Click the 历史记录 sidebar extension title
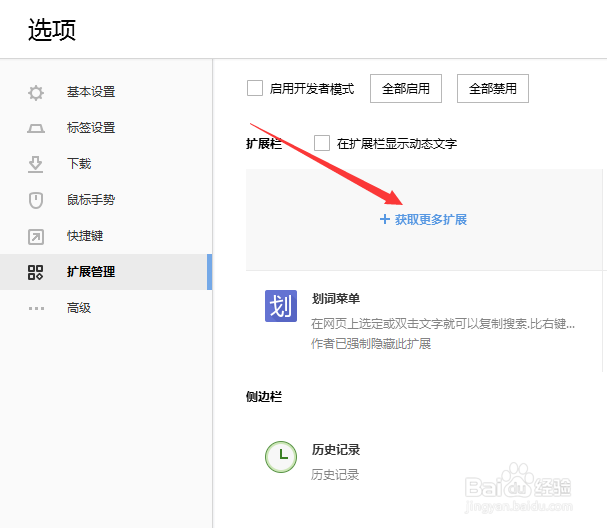Image resolution: width=607 pixels, height=528 pixels. pyautogui.click(x=336, y=450)
